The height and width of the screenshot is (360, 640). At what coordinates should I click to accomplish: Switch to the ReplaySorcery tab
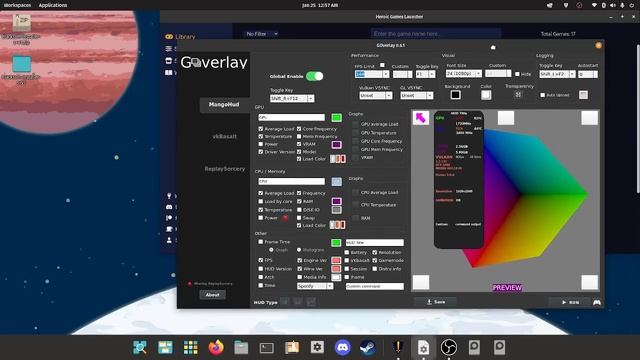click(x=224, y=169)
